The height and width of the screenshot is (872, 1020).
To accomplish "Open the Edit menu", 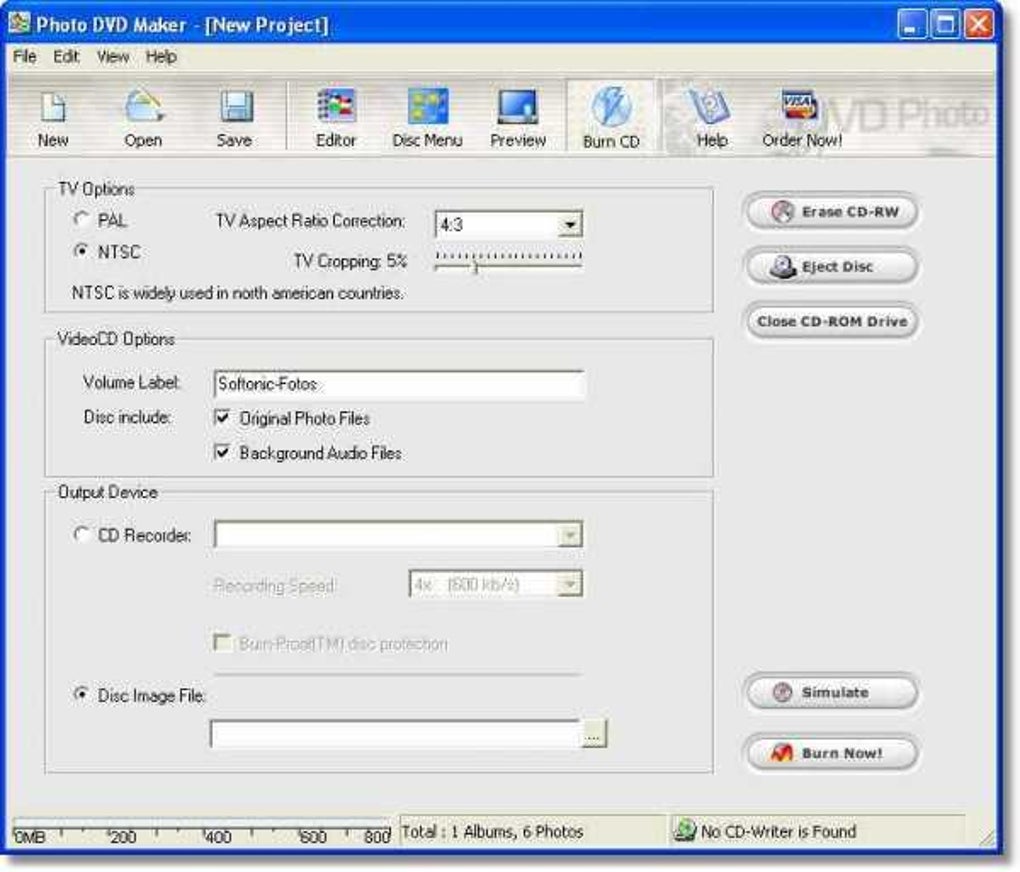I will point(66,57).
